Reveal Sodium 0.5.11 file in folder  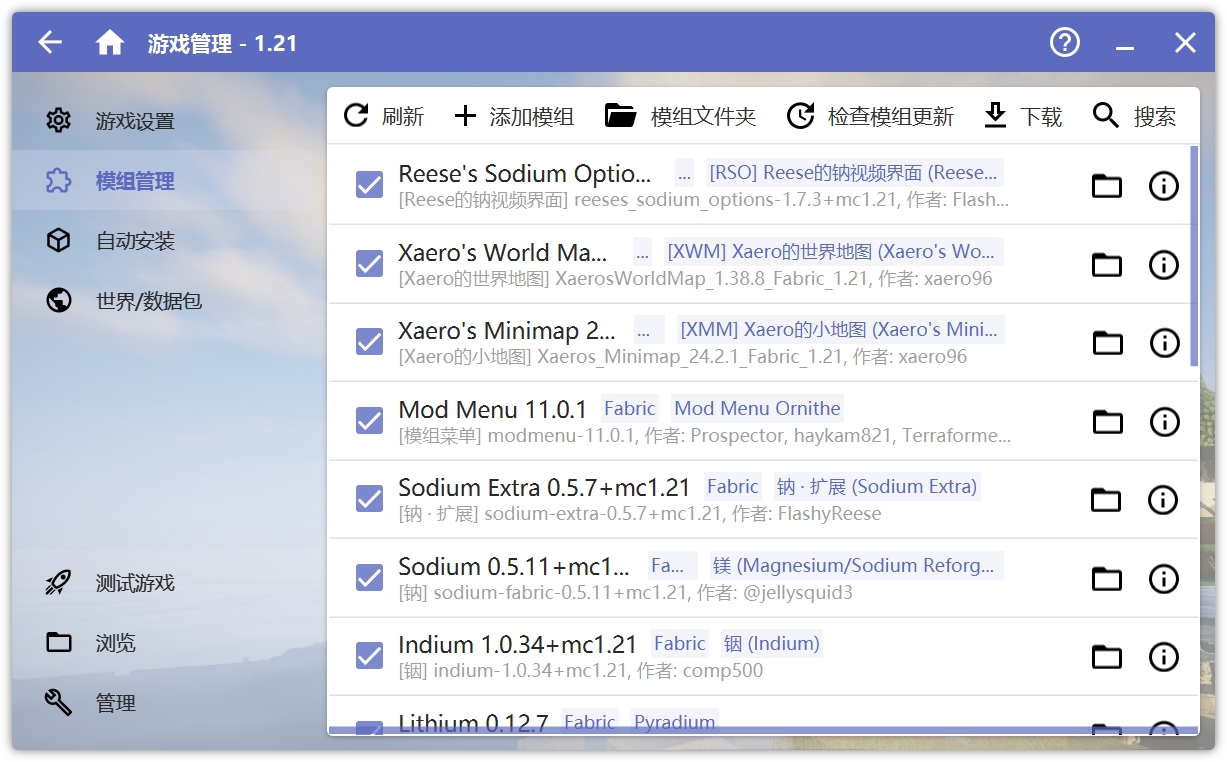(1106, 578)
